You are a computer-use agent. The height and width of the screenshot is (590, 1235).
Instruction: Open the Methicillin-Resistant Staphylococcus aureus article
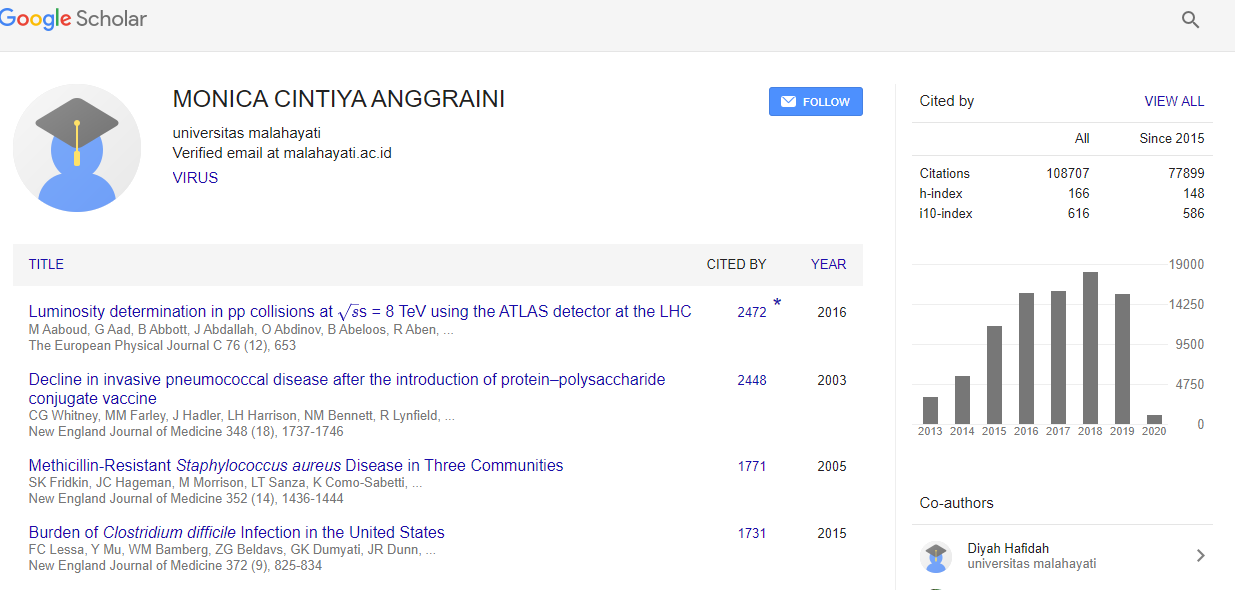point(296,466)
